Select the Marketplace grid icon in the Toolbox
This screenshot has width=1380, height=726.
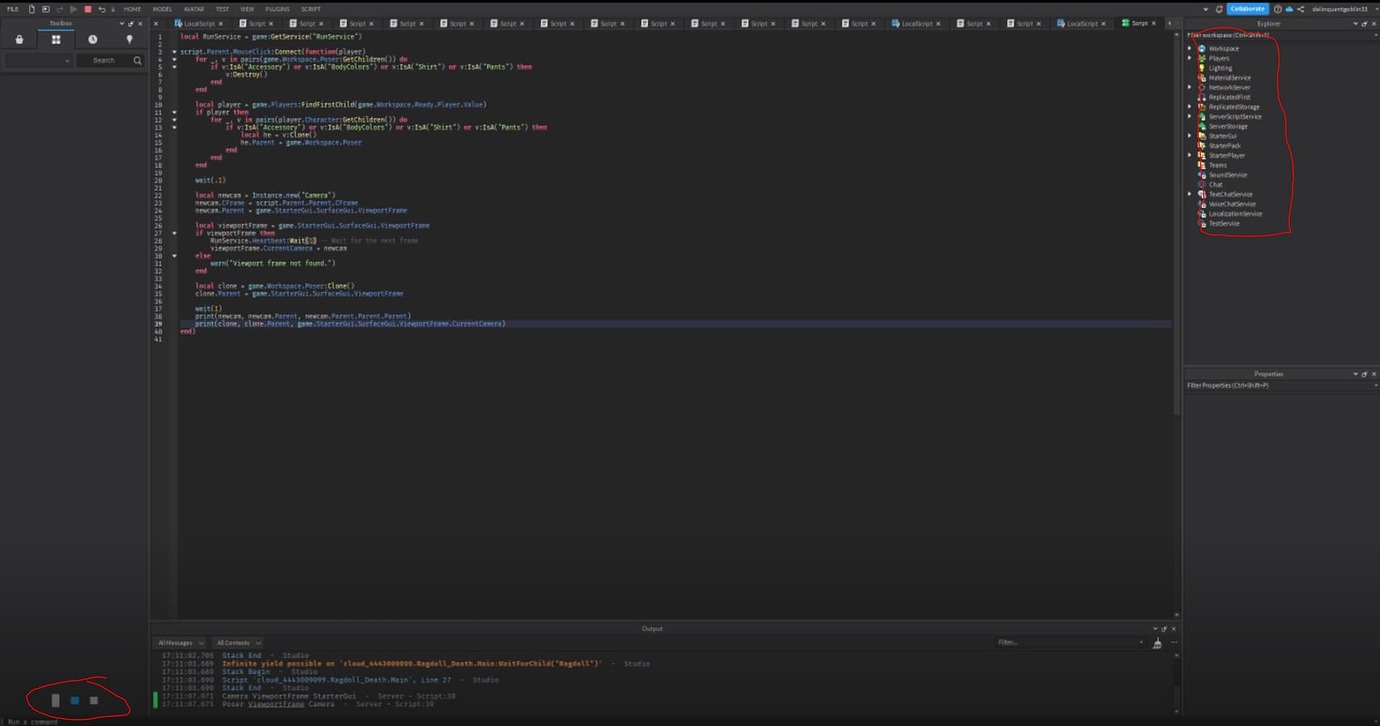56,39
